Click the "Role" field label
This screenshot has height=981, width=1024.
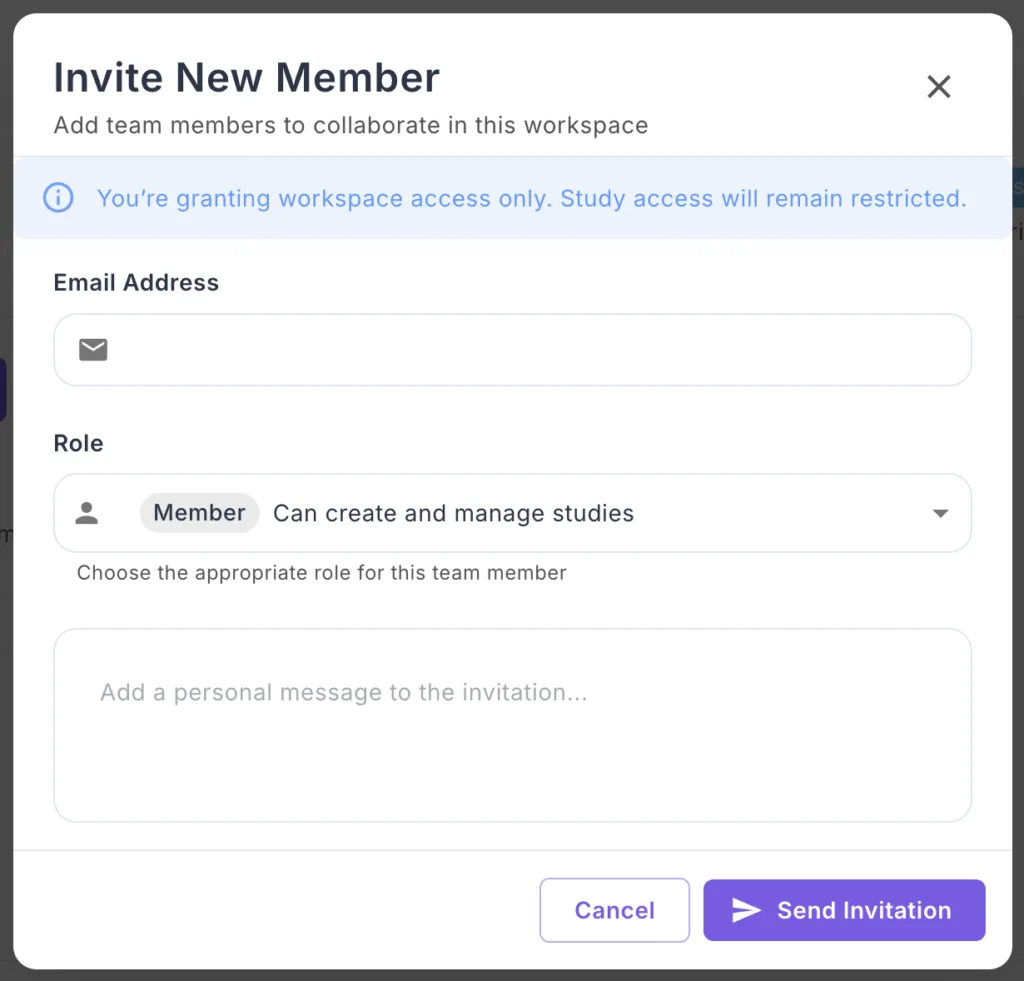pos(78,443)
